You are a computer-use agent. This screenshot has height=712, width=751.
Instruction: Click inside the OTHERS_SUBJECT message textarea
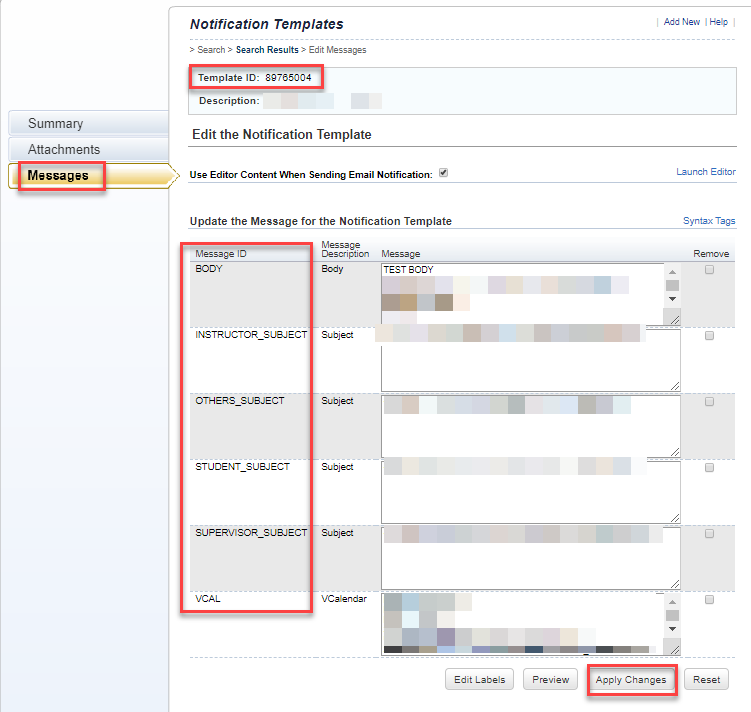pos(531,426)
